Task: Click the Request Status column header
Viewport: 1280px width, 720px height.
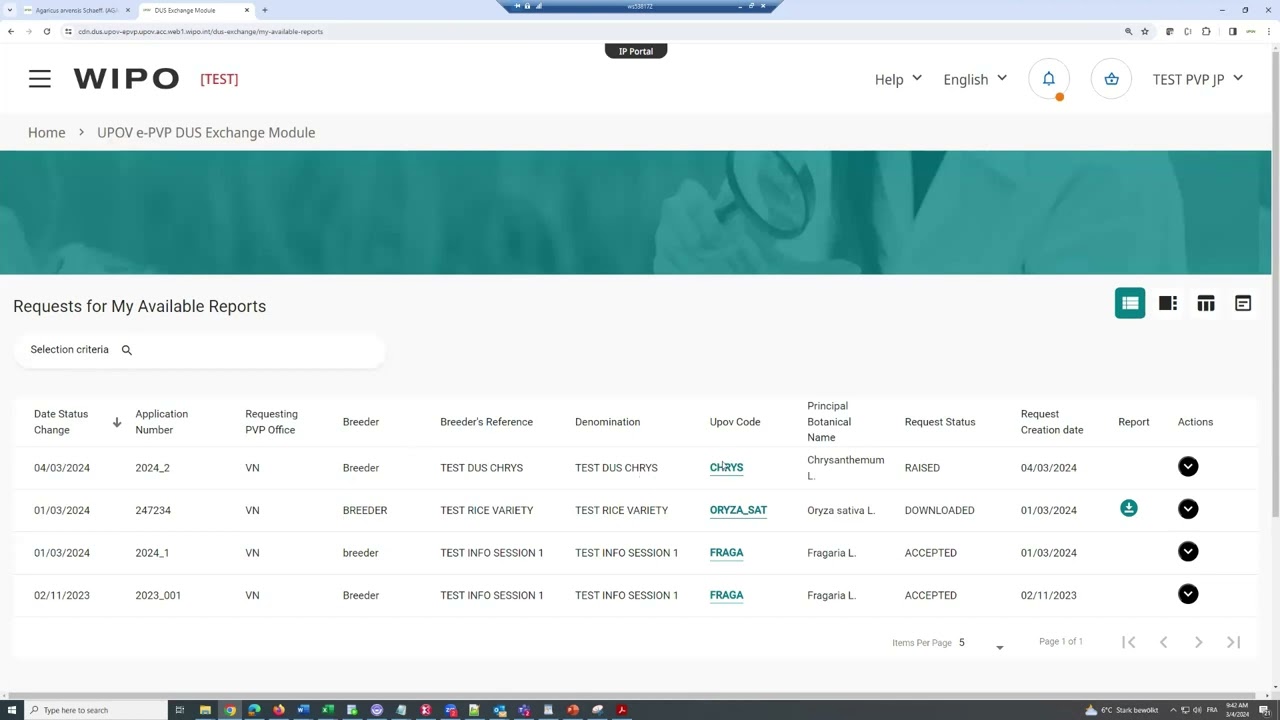Action: 940,422
